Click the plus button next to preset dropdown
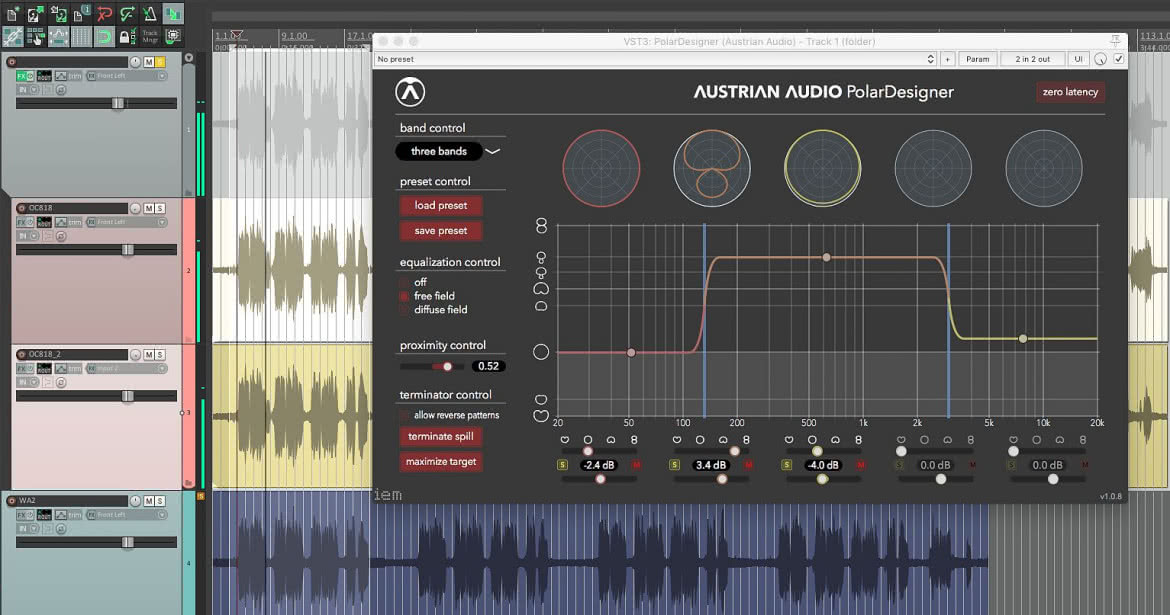The image size is (1170, 615). [x=948, y=59]
